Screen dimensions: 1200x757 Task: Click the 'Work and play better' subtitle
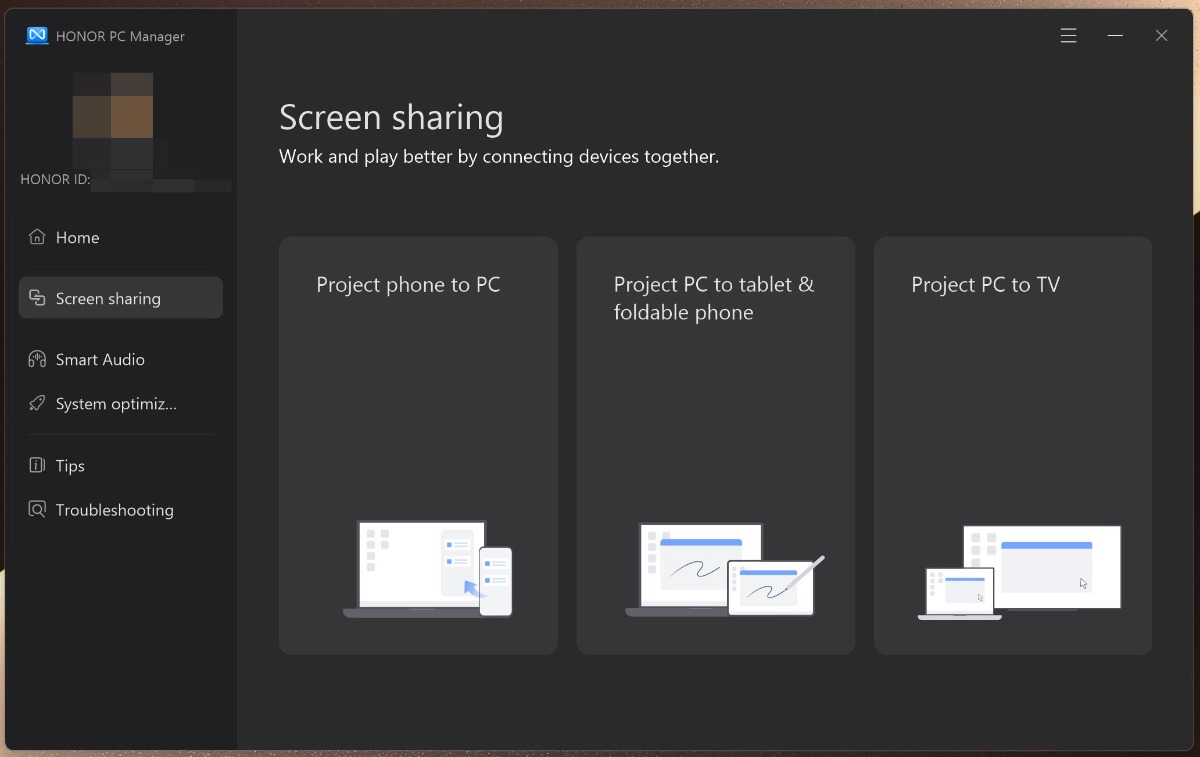pos(499,156)
